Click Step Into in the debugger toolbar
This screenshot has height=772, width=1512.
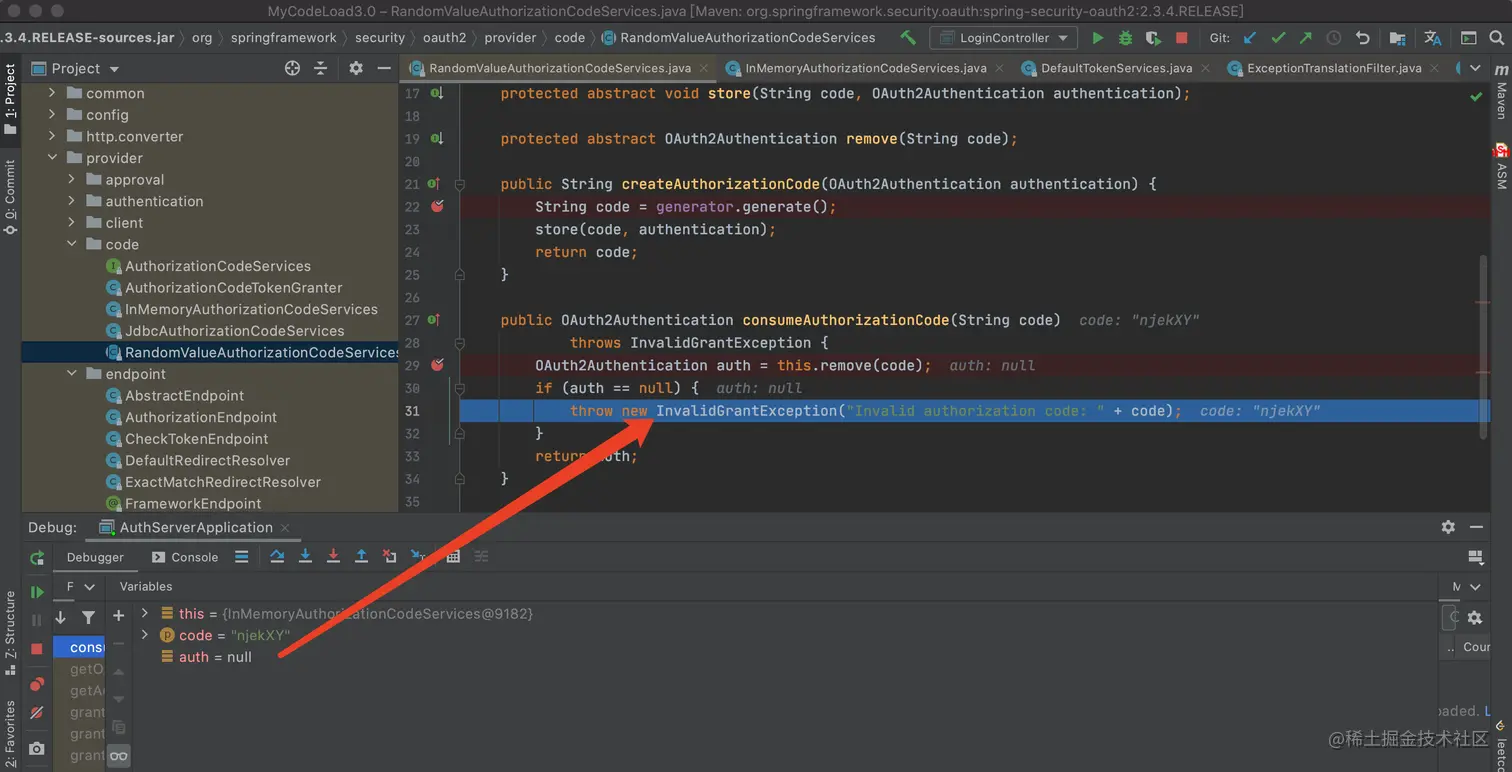click(305, 557)
